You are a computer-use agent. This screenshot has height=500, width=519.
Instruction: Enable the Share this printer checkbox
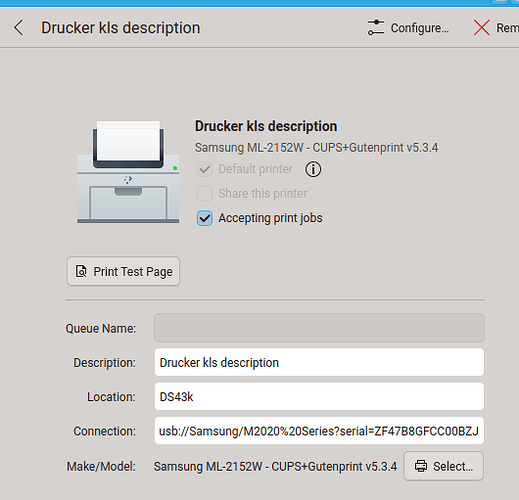tap(205, 194)
